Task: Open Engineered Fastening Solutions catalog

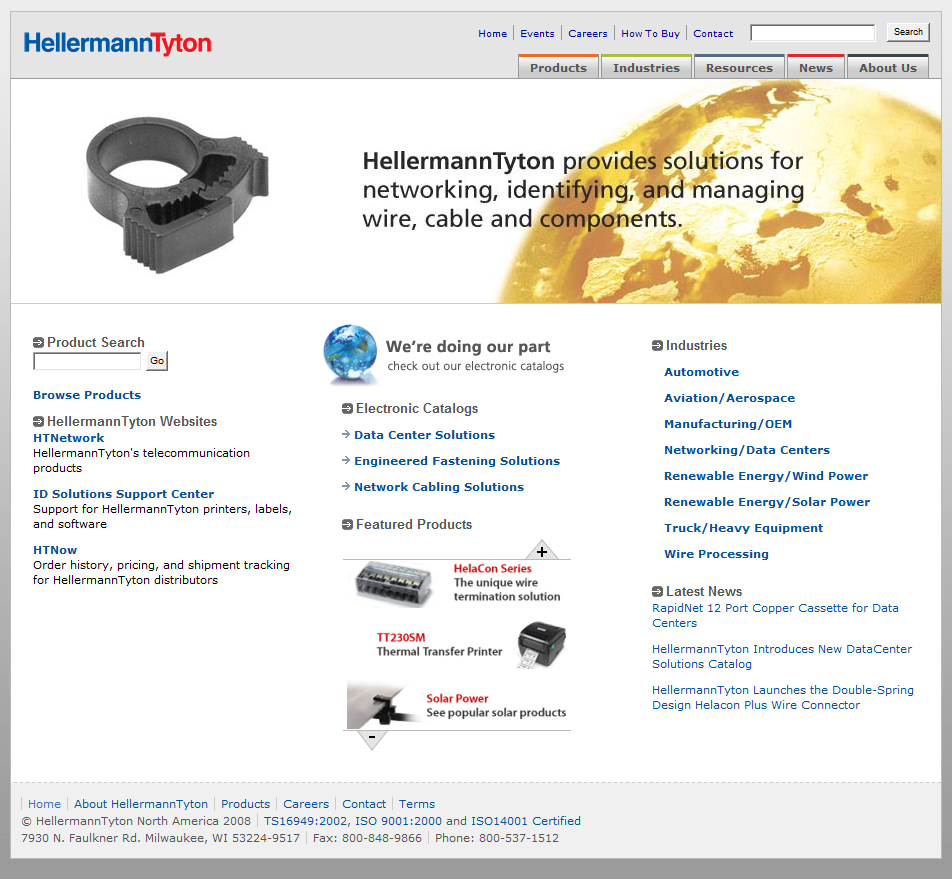Action: tap(457, 461)
